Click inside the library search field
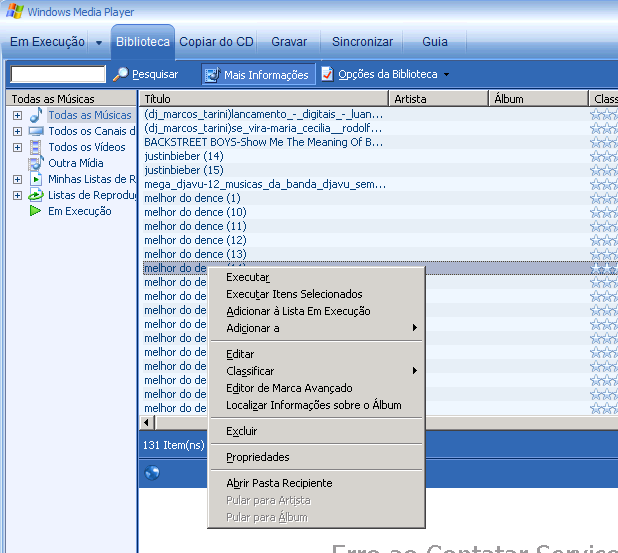Image resolution: width=618 pixels, height=553 pixels. pyautogui.click(x=58, y=74)
